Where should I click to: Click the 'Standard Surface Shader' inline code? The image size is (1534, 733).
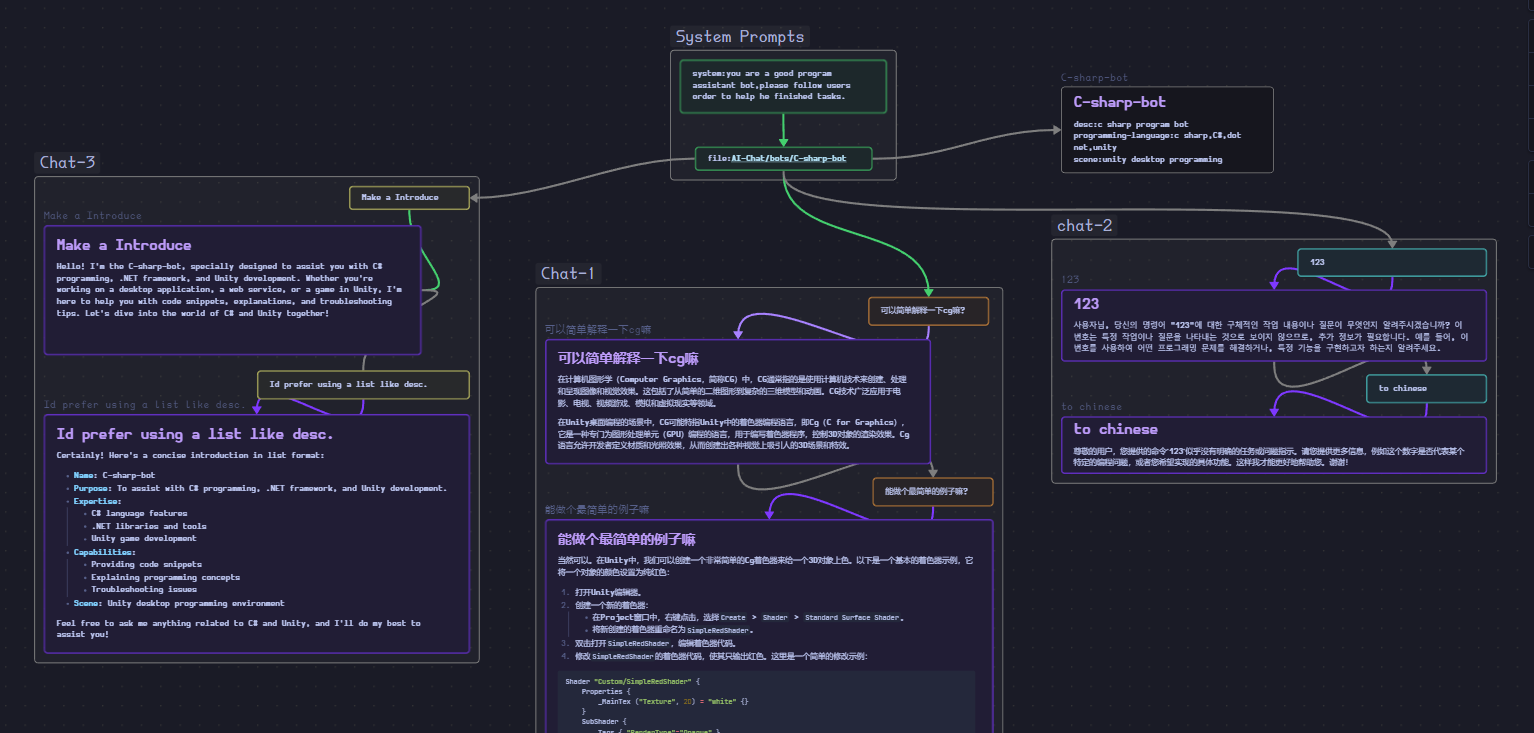pos(854,618)
